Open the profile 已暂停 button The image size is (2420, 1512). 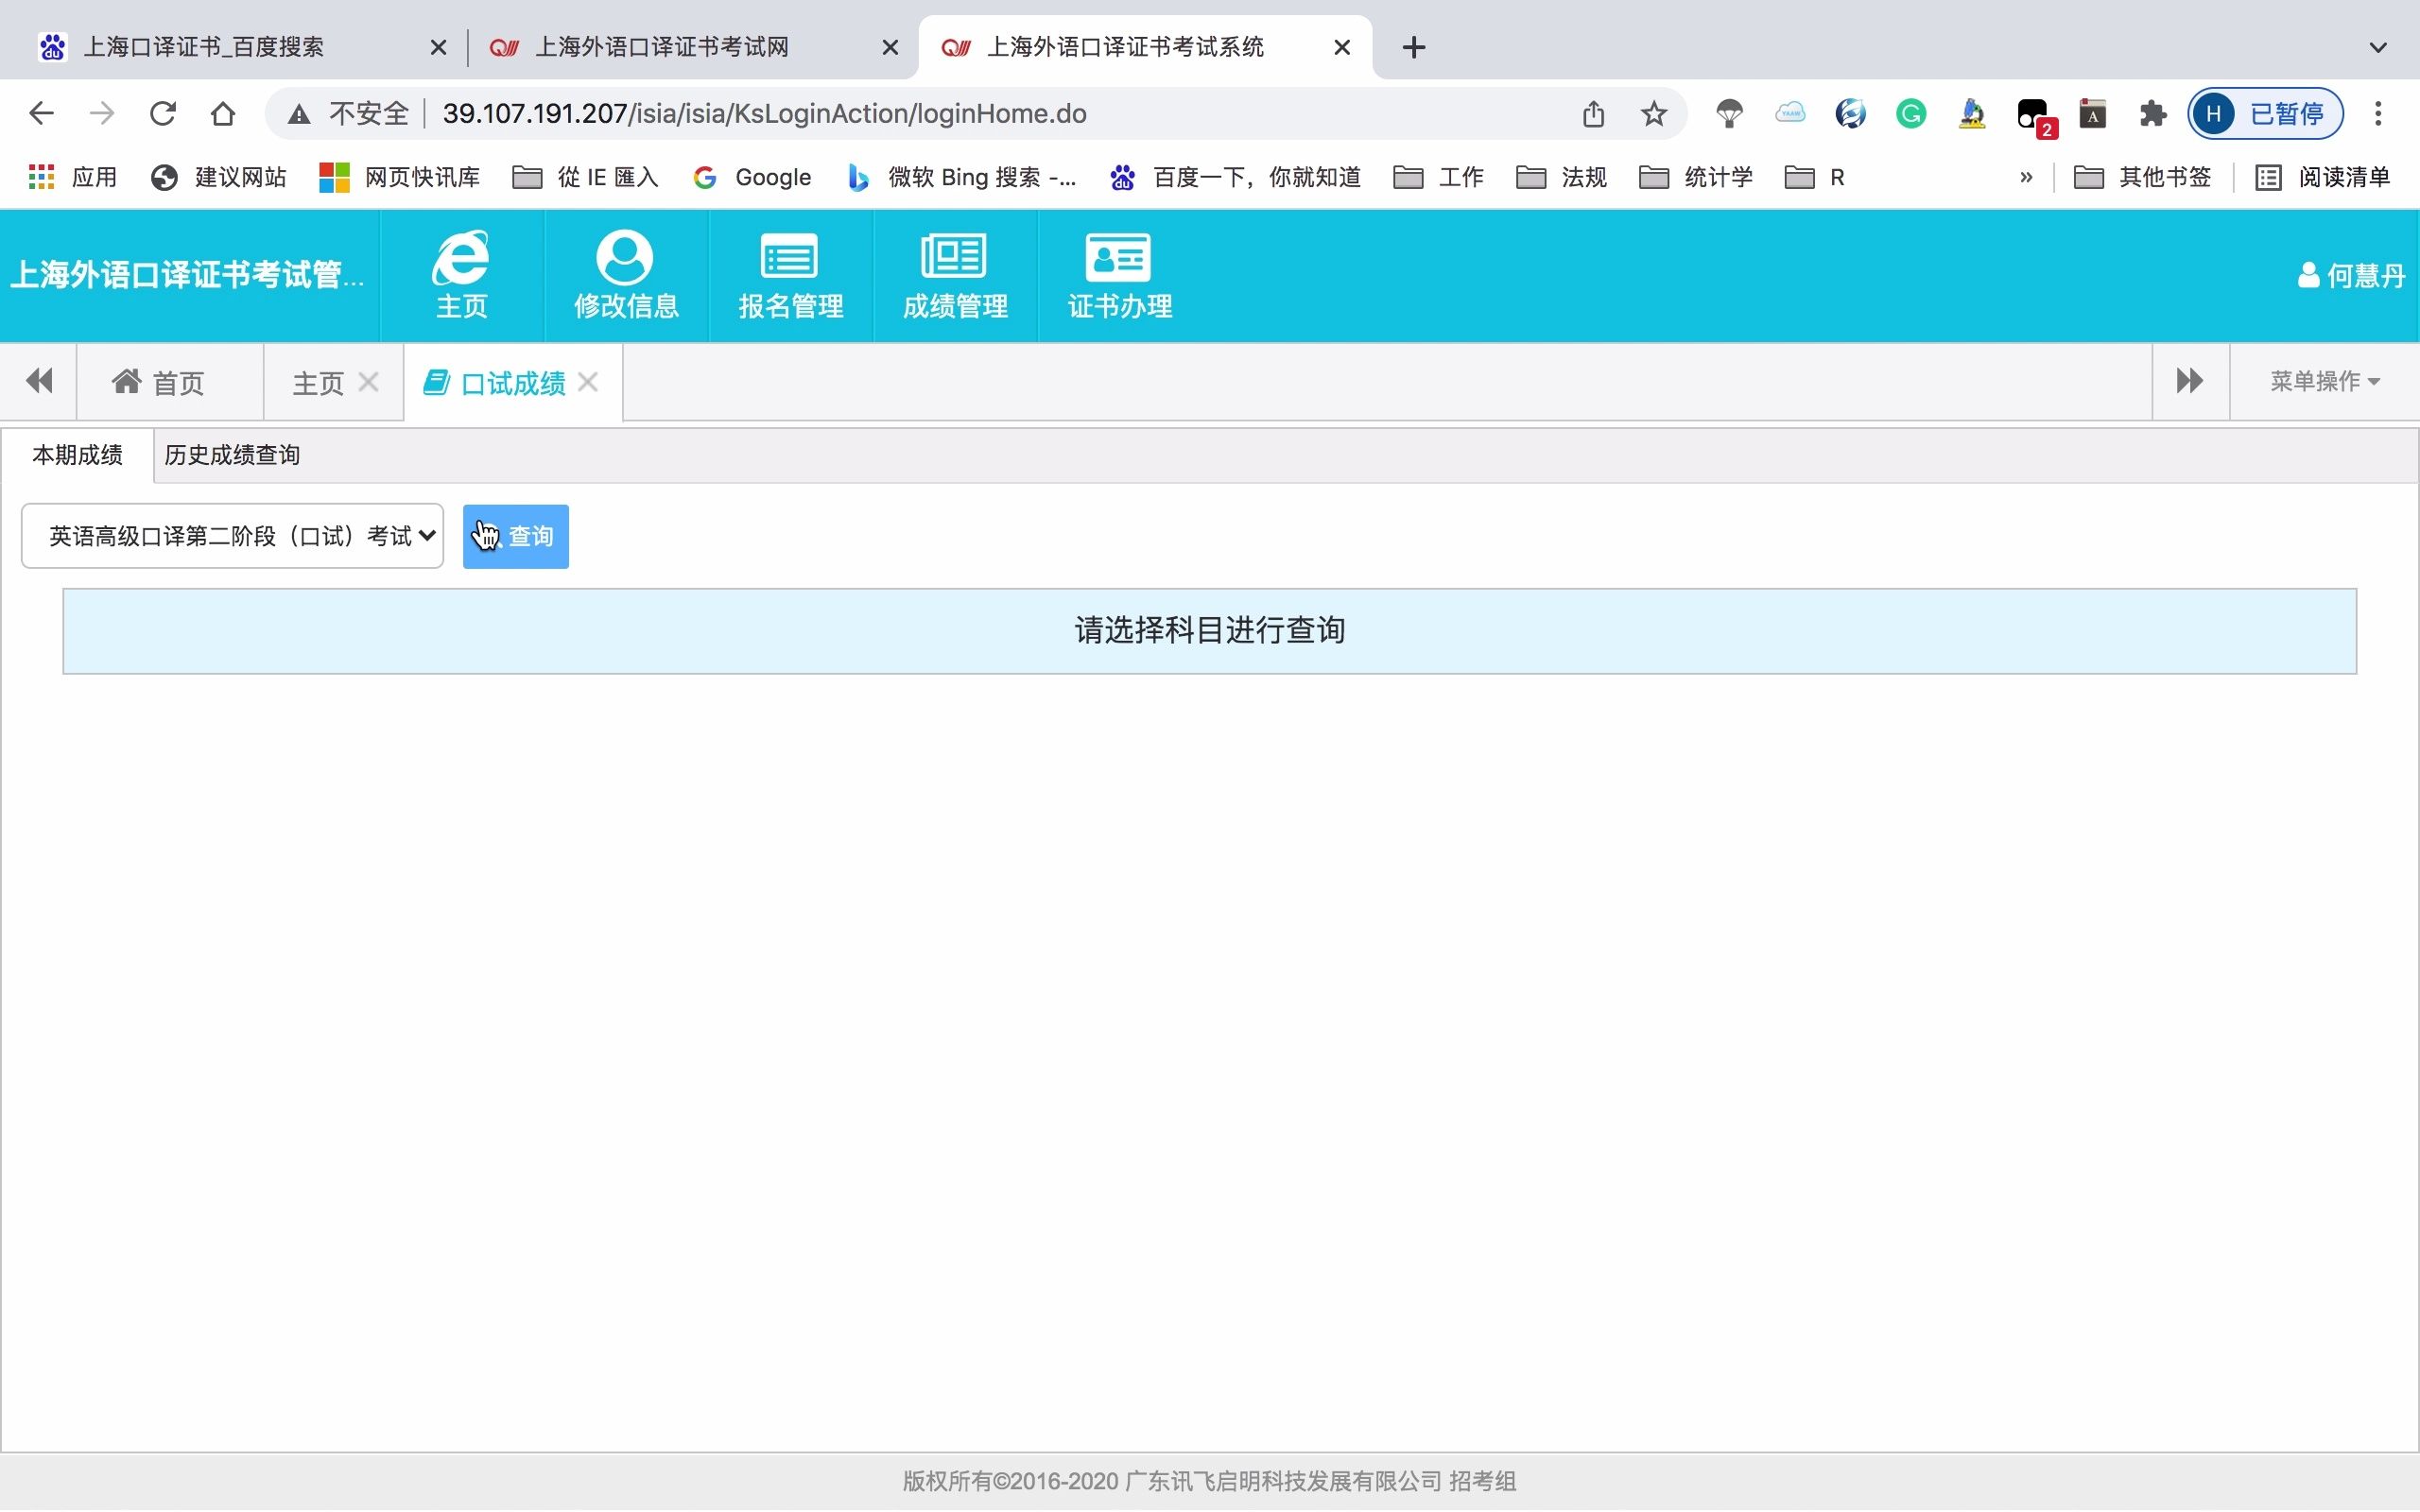tap(2265, 113)
